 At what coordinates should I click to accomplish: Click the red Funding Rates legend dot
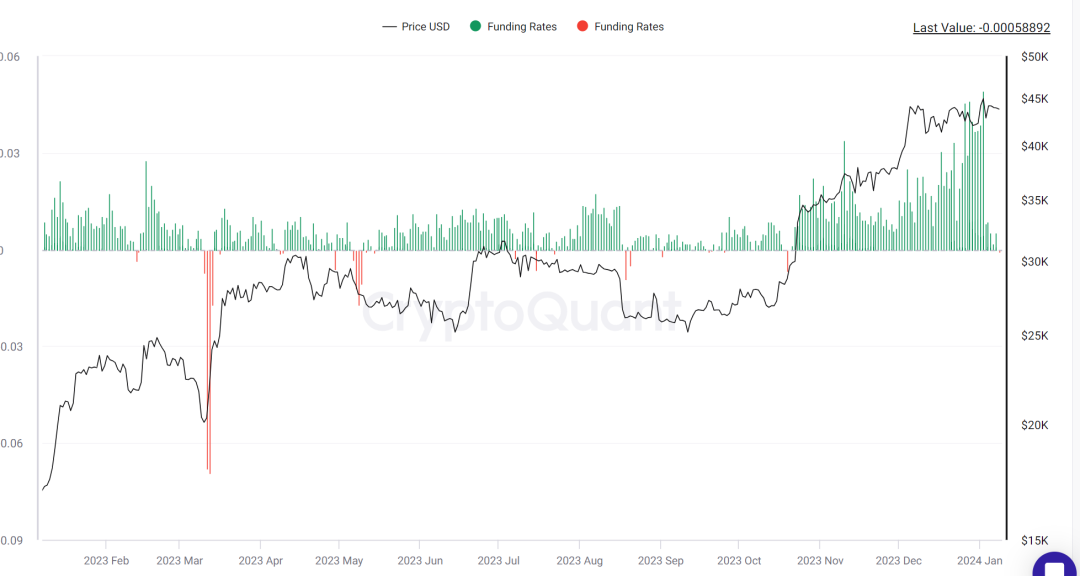coord(582,27)
